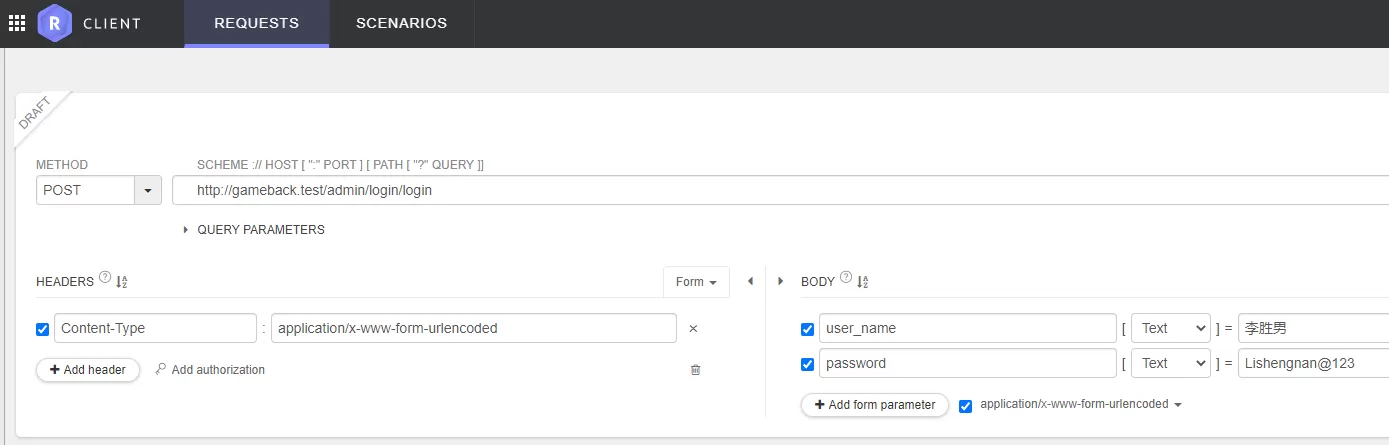The width and height of the screenshot is (1389, 445).
Task: Click the body sort alphabetically icon
Action: pyautogui.click(x=863, y=283)
